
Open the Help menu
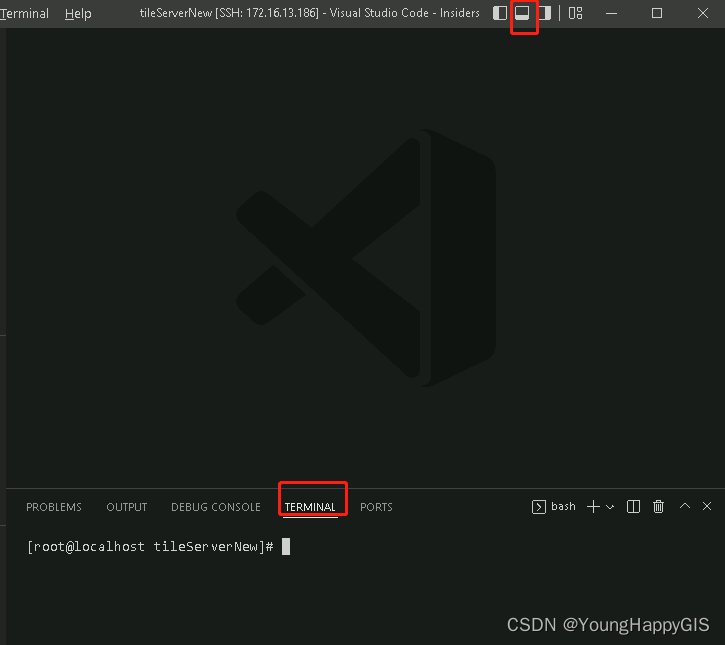coord(78,13)
